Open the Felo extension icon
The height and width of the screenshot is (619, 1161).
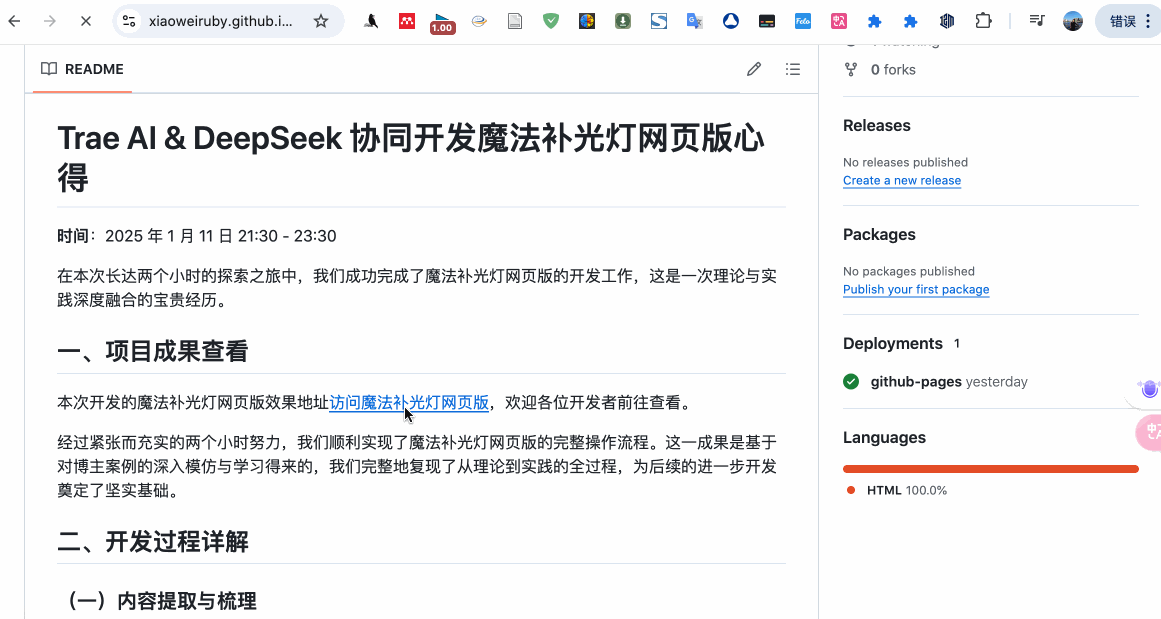803,21
